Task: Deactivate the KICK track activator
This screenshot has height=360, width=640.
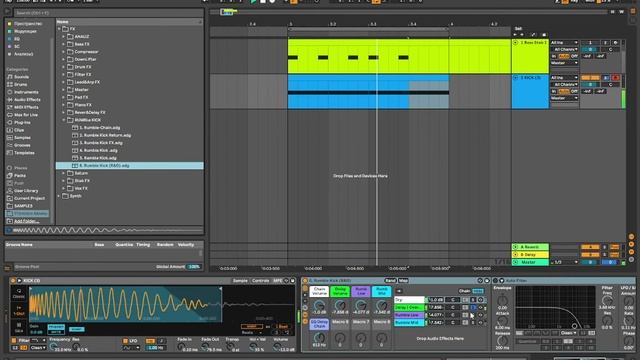Action: [590, 78]
